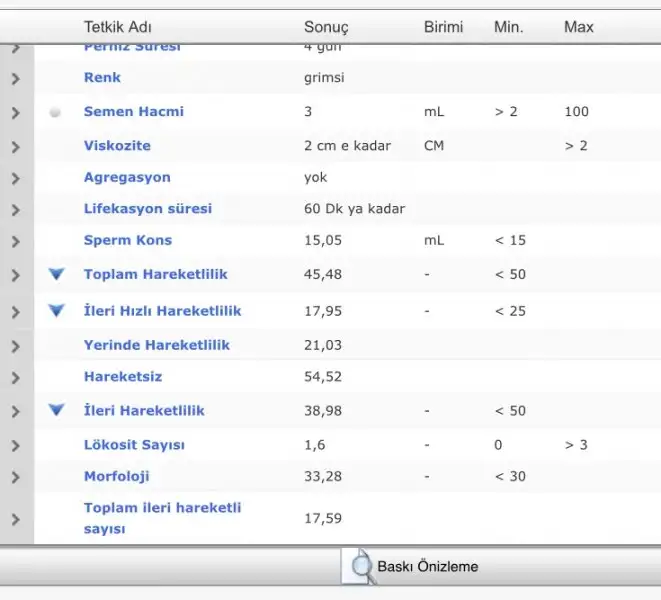
Task: Click the Sonuç column header
Action: [x=326, y=27]
